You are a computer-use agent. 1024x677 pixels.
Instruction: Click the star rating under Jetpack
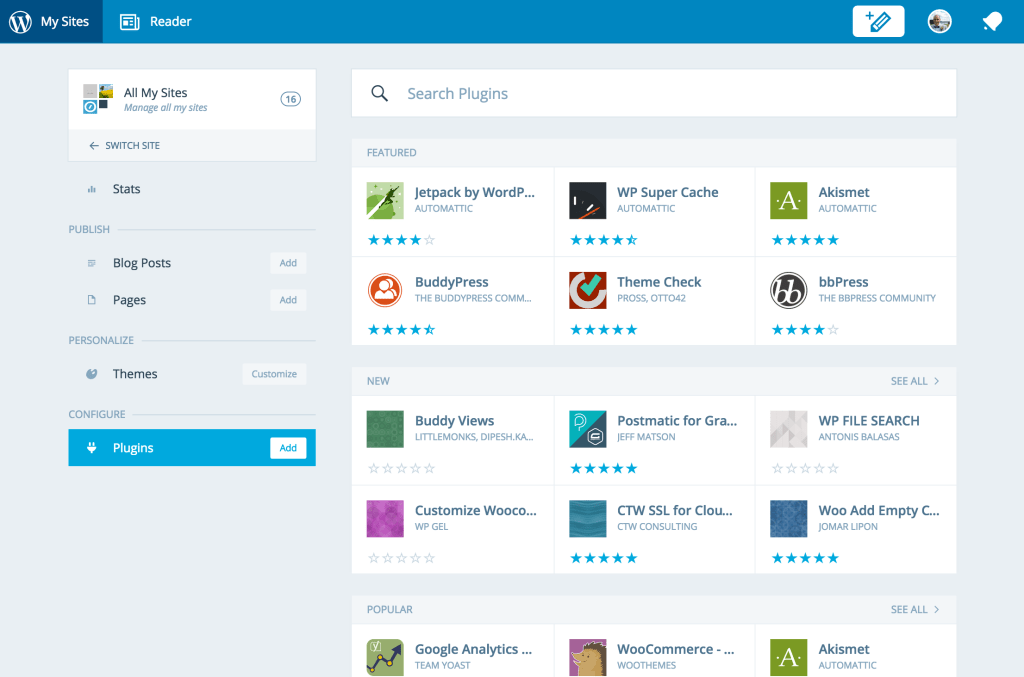pyautogui.click(x=401, y=240)
